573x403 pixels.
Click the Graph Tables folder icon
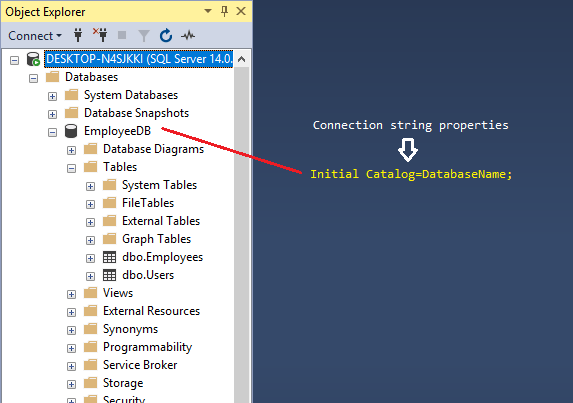(x=110, y=239)
